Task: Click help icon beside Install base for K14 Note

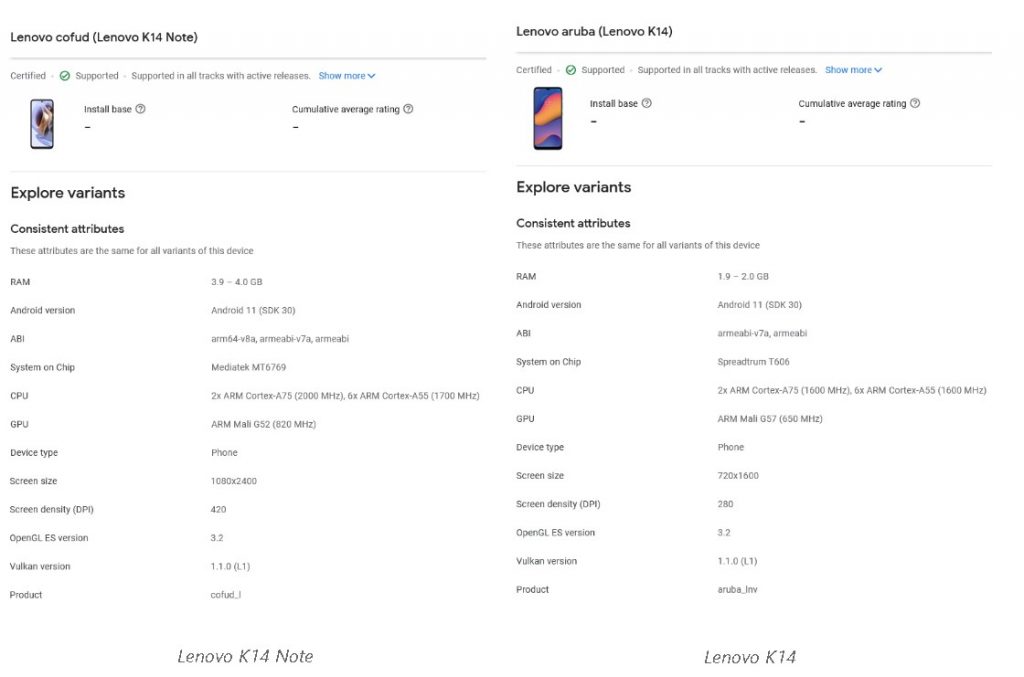Action: click(x=141, y=109)
